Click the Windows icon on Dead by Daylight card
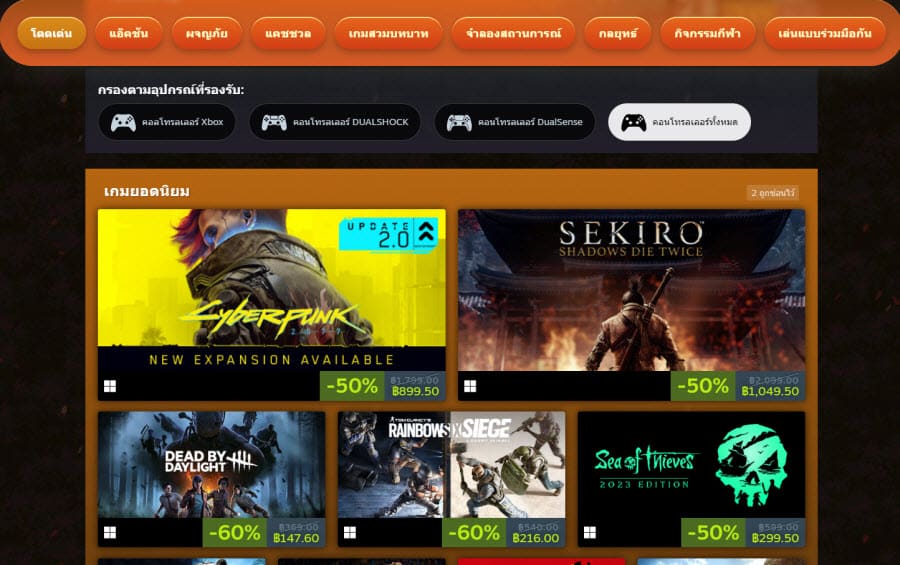The width and height of the screenshot is (900, 565). tap(110, 532)
